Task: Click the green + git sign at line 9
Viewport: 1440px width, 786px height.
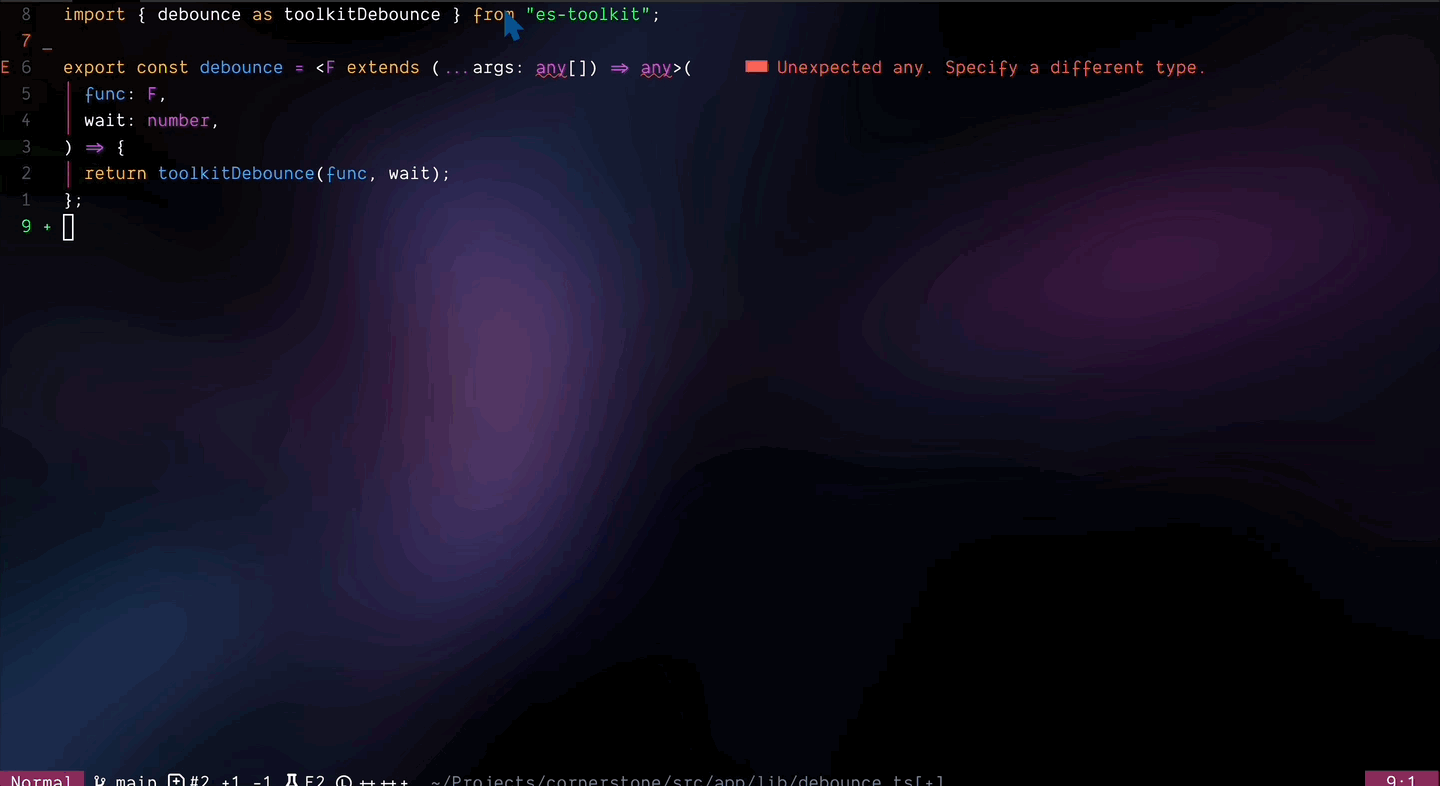Action: pyautogui.click(x=46, y=227)
